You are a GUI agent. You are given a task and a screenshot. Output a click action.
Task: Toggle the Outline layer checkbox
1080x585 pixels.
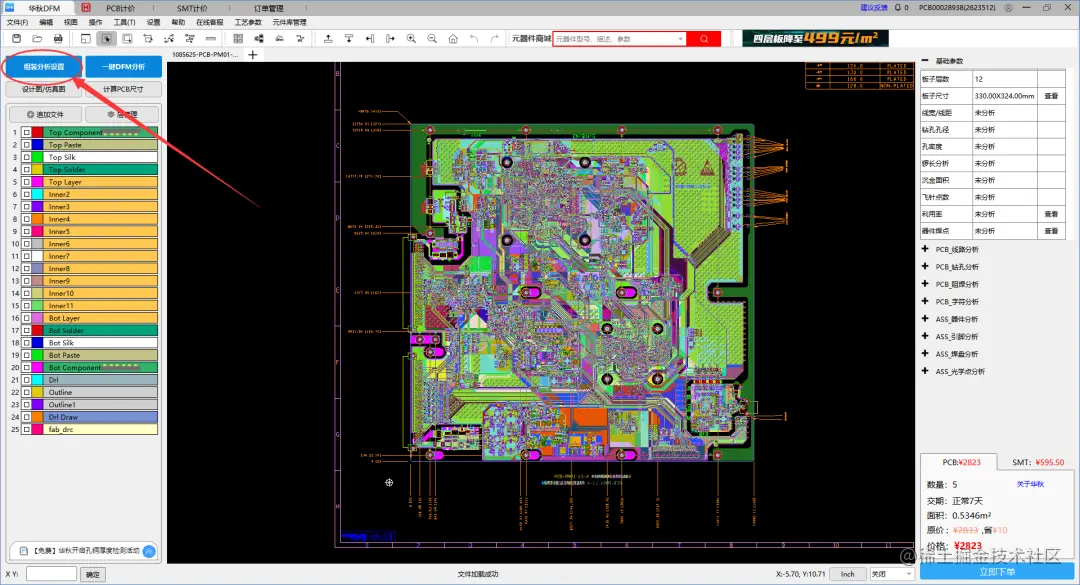[x=26, y=392]
